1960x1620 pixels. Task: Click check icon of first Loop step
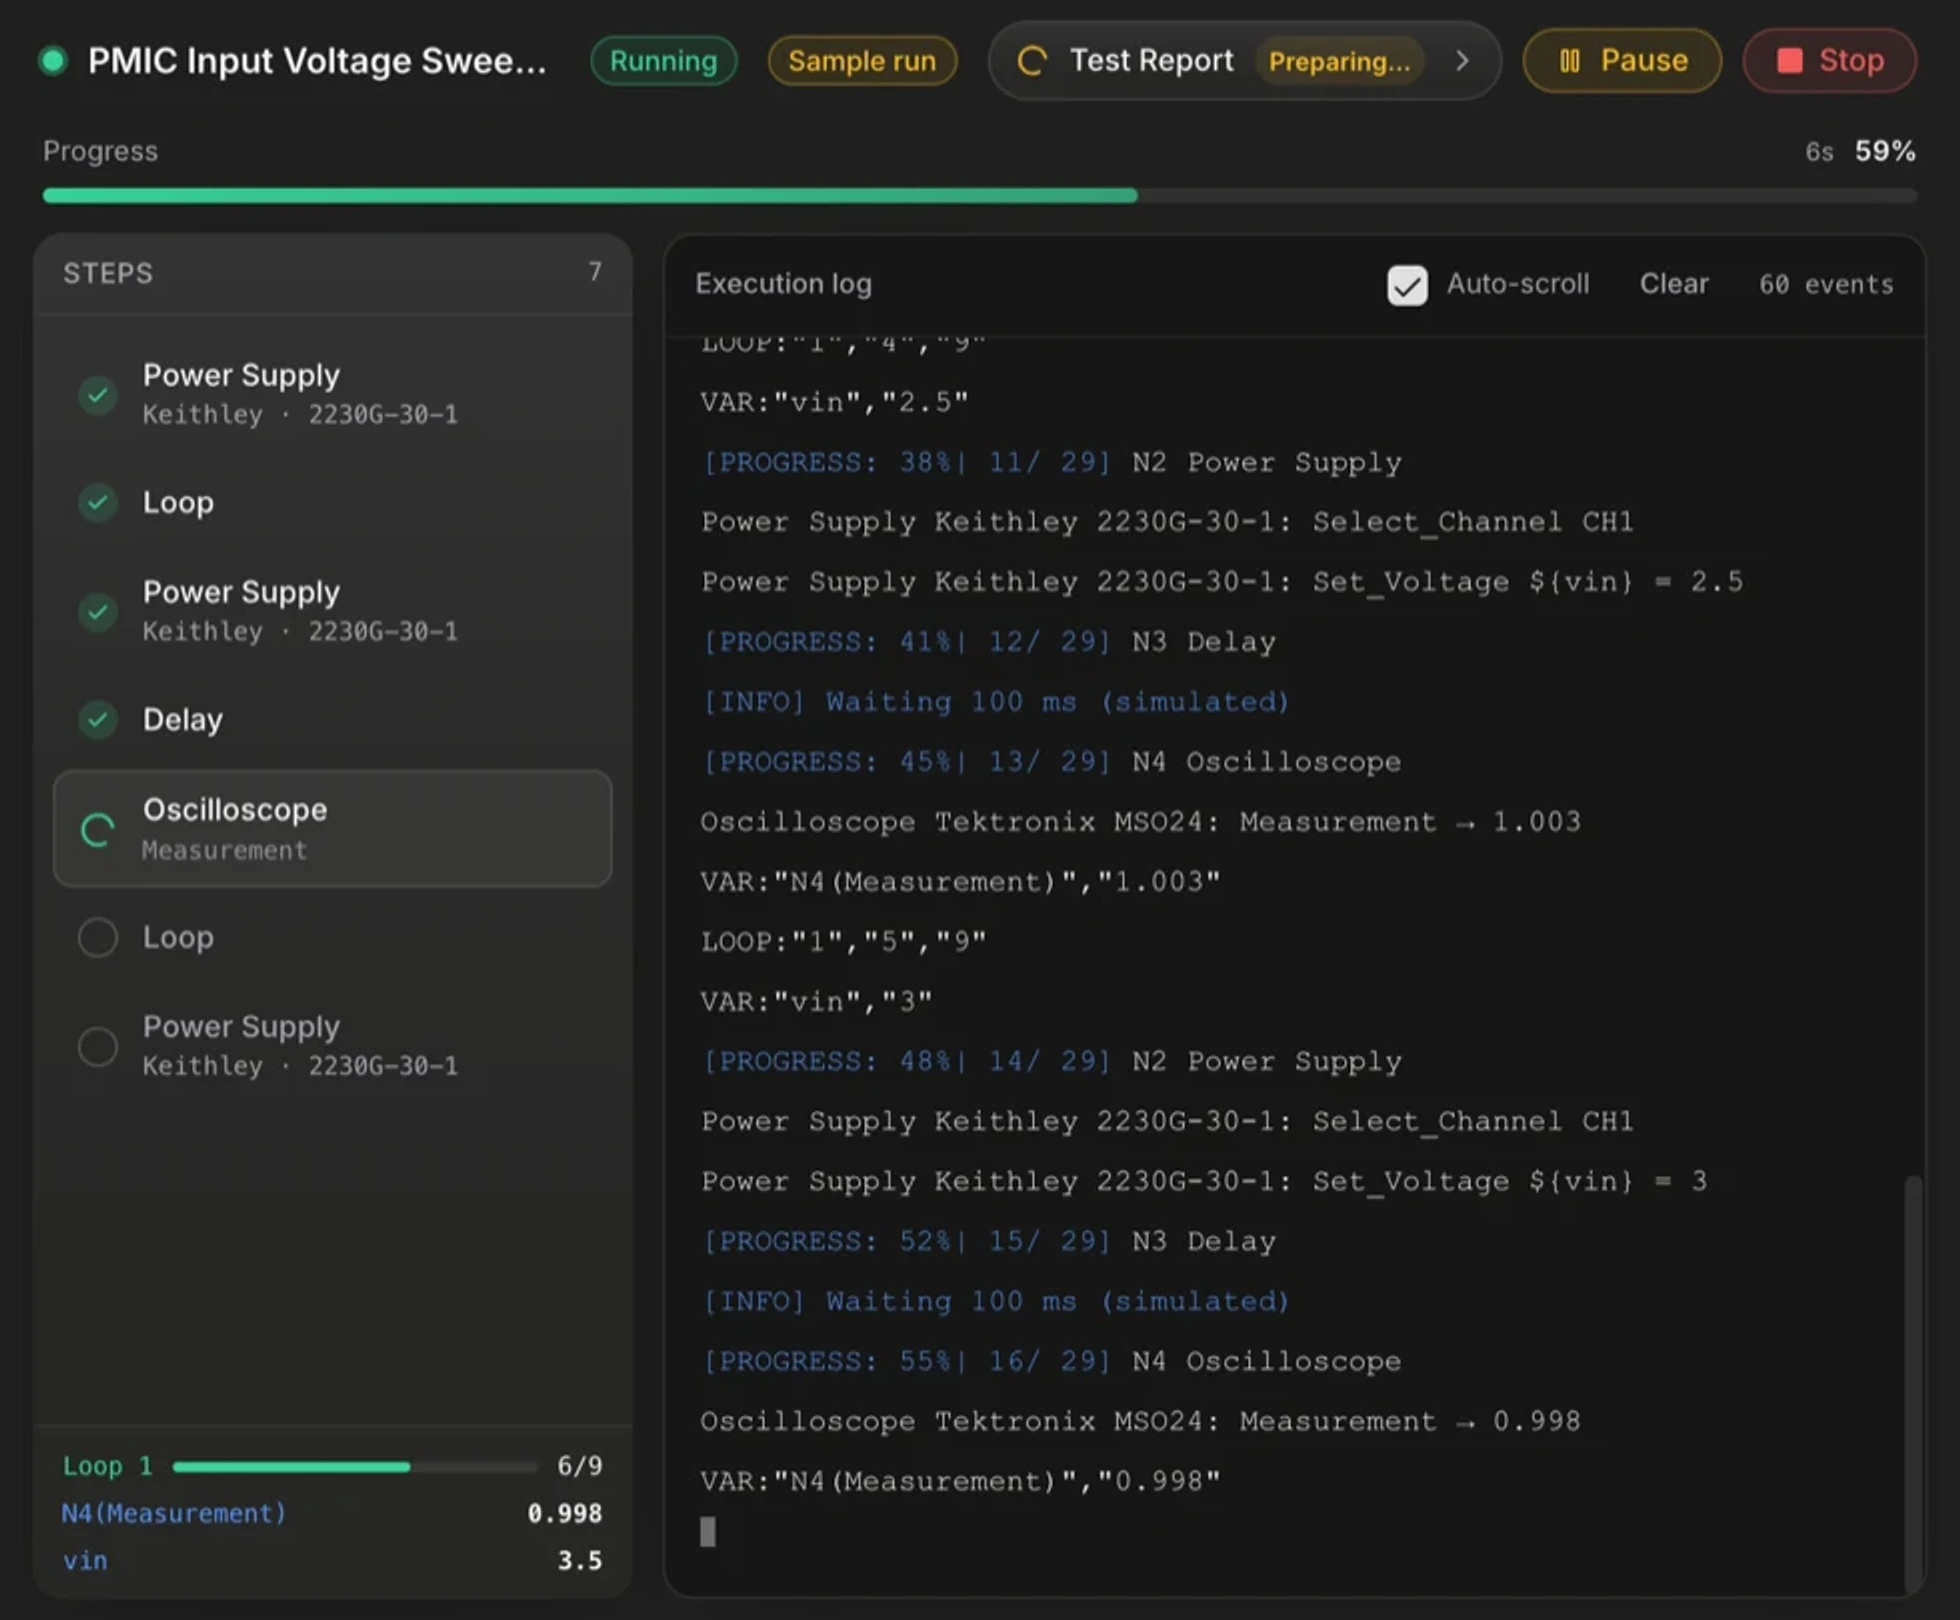pyautogui.click(x=98, y=502)
